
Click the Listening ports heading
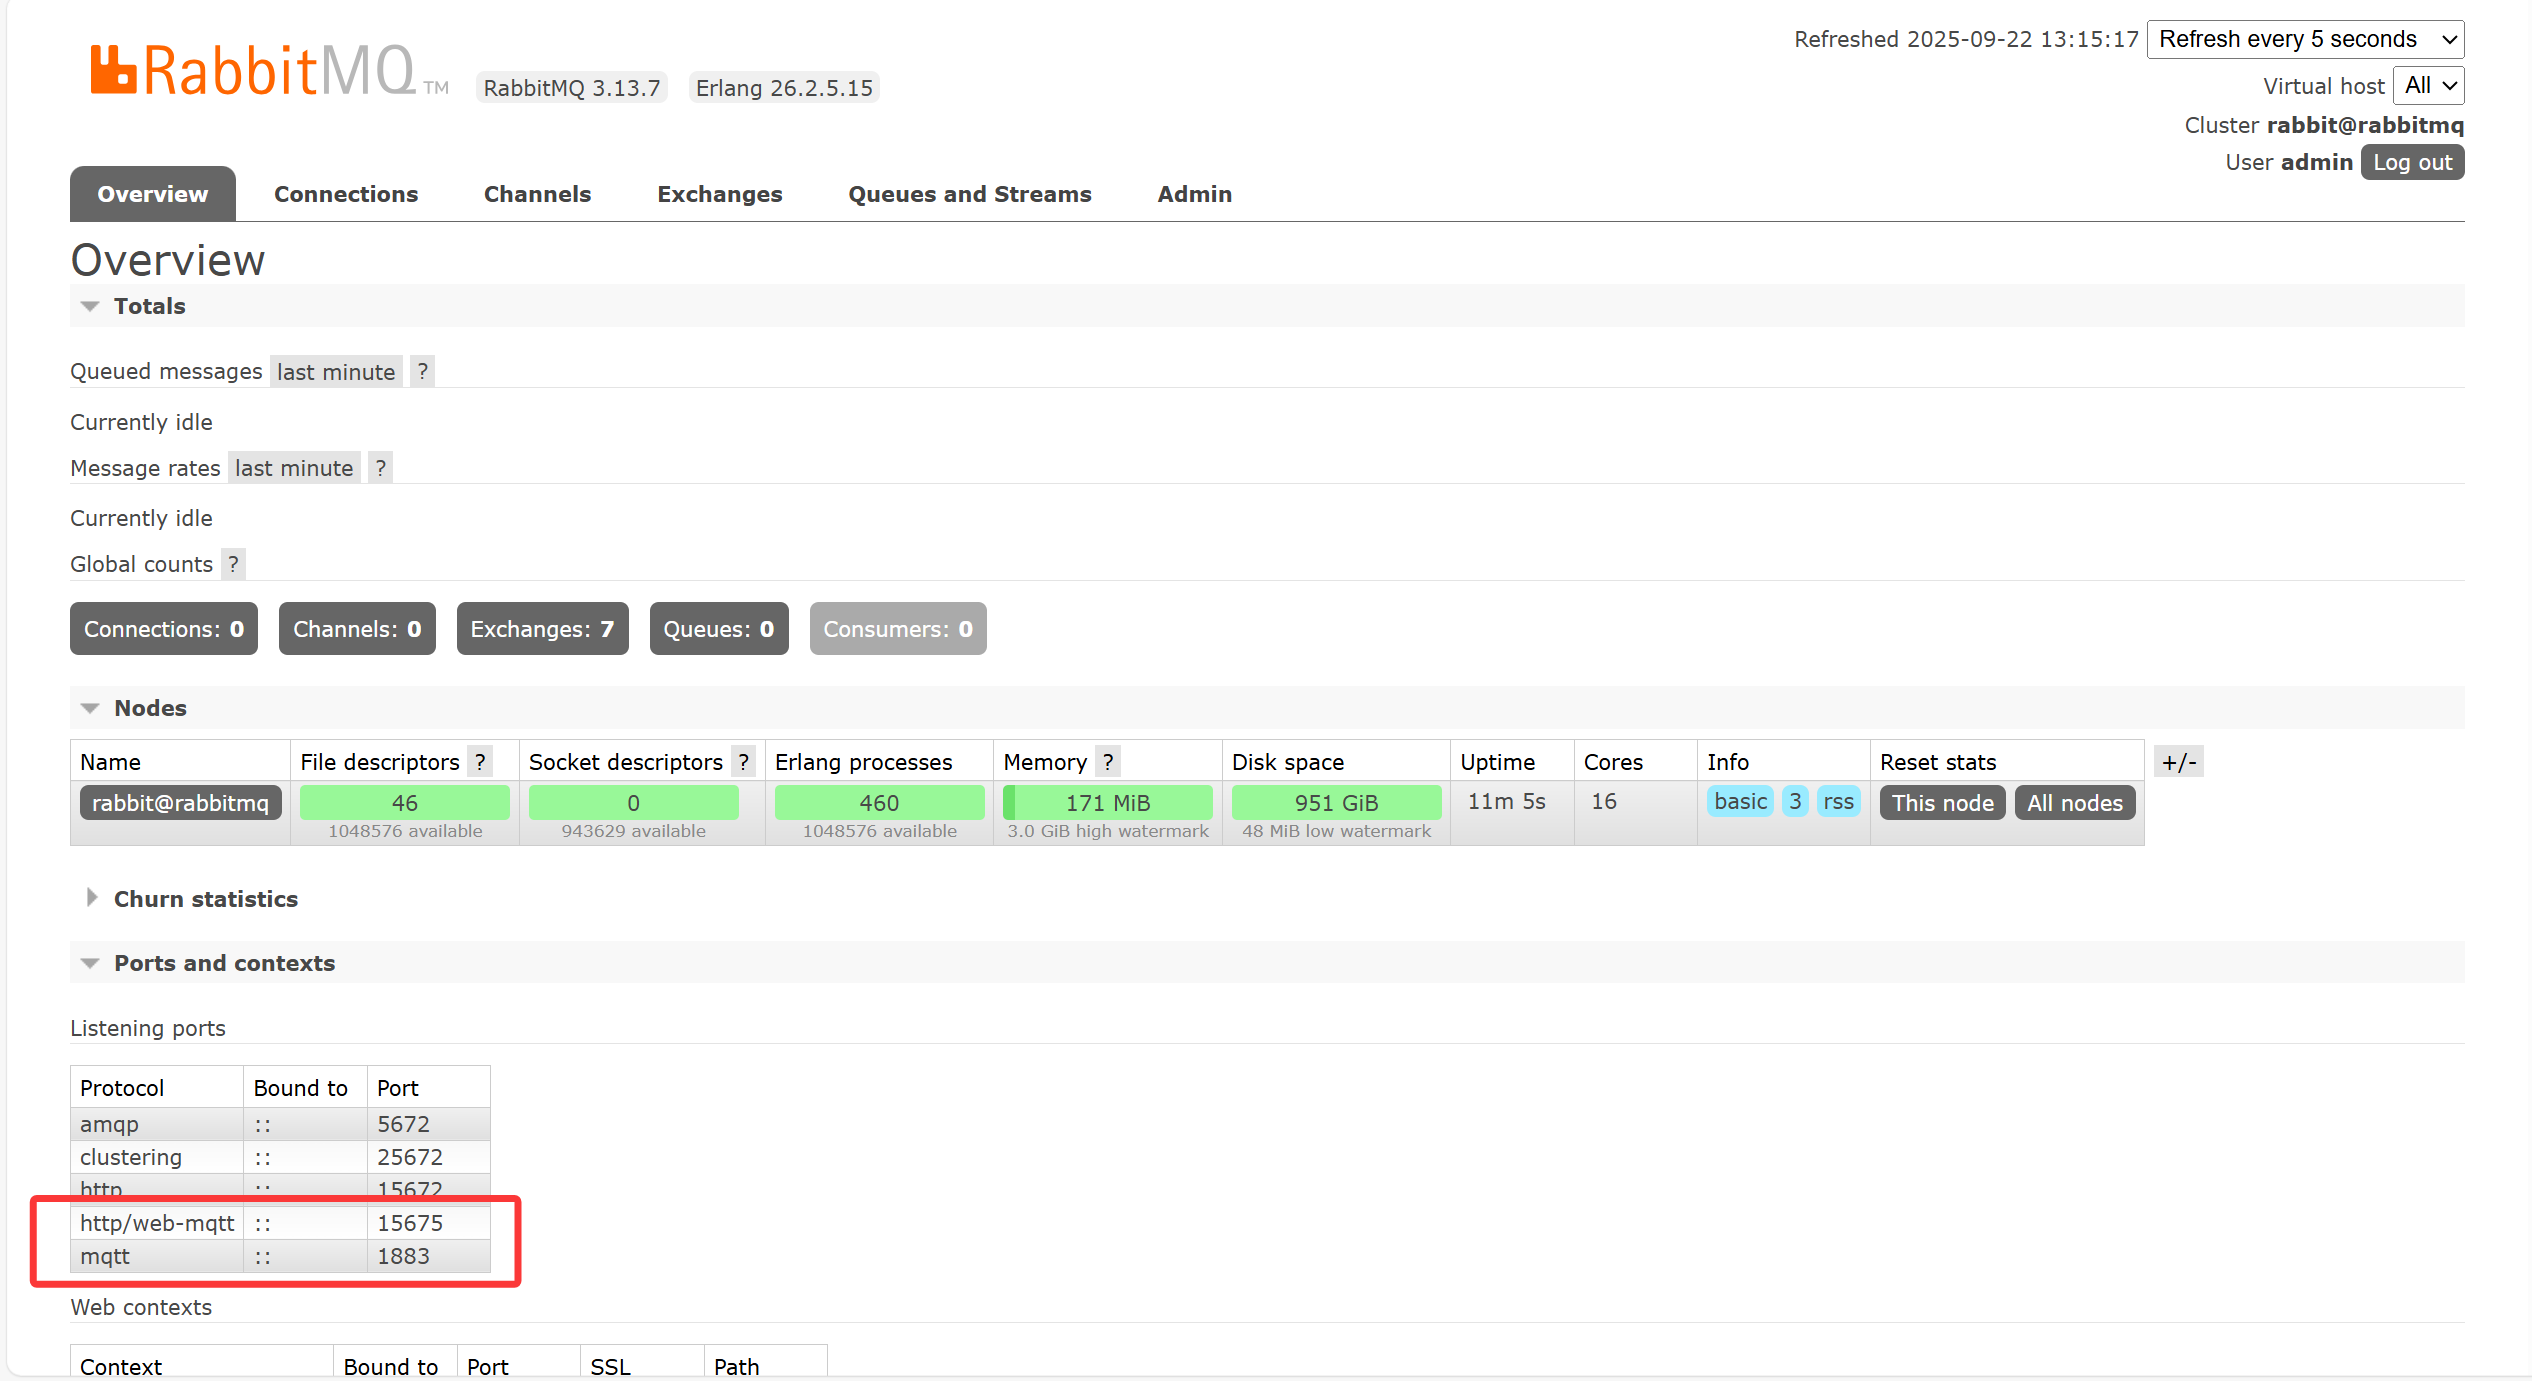click(x=148, y=1028)
